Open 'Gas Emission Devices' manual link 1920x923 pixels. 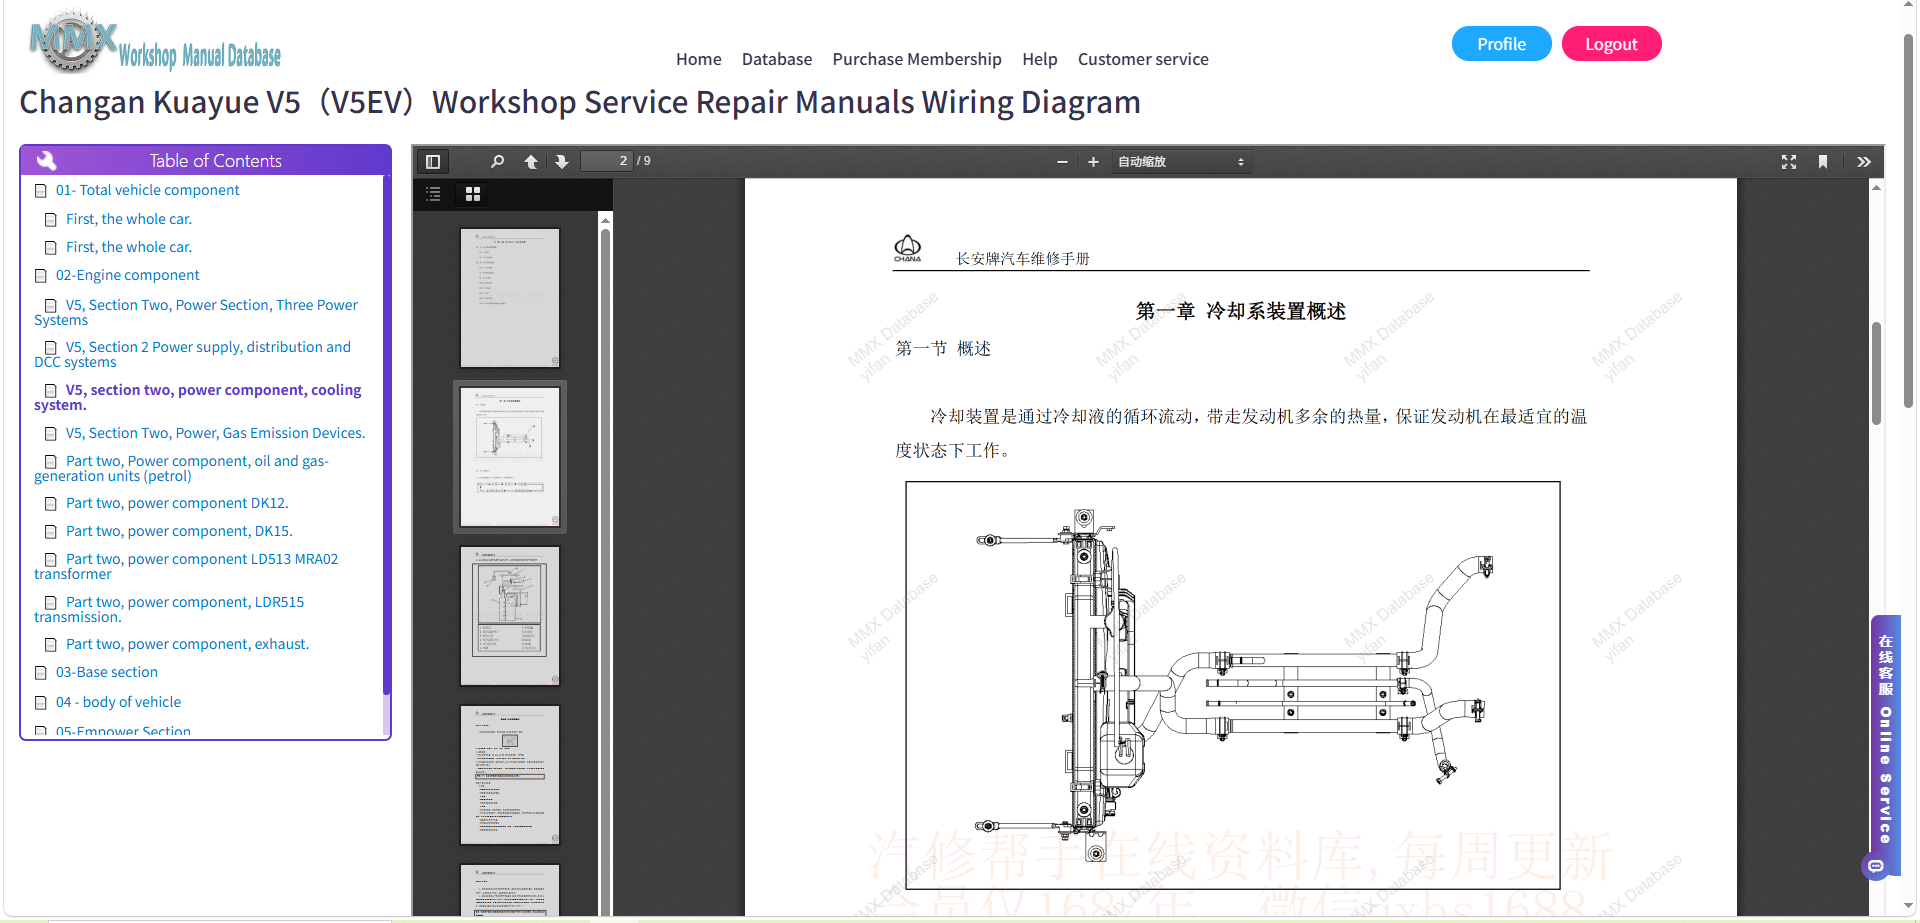[x=215, y=433]
